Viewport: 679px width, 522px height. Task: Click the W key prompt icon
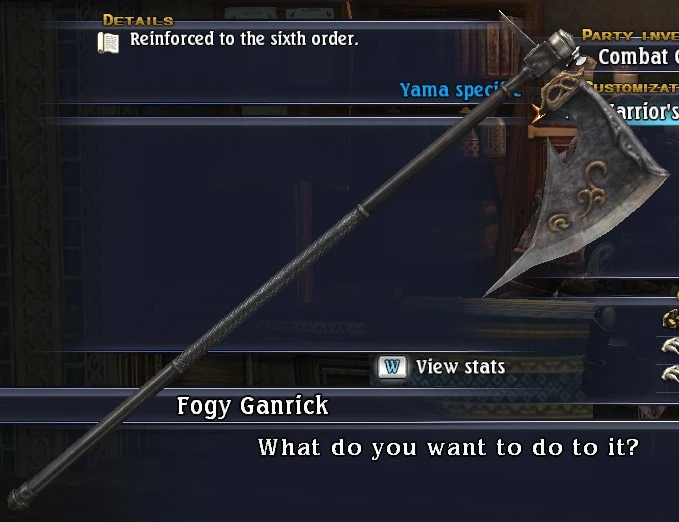coord(392,367)
